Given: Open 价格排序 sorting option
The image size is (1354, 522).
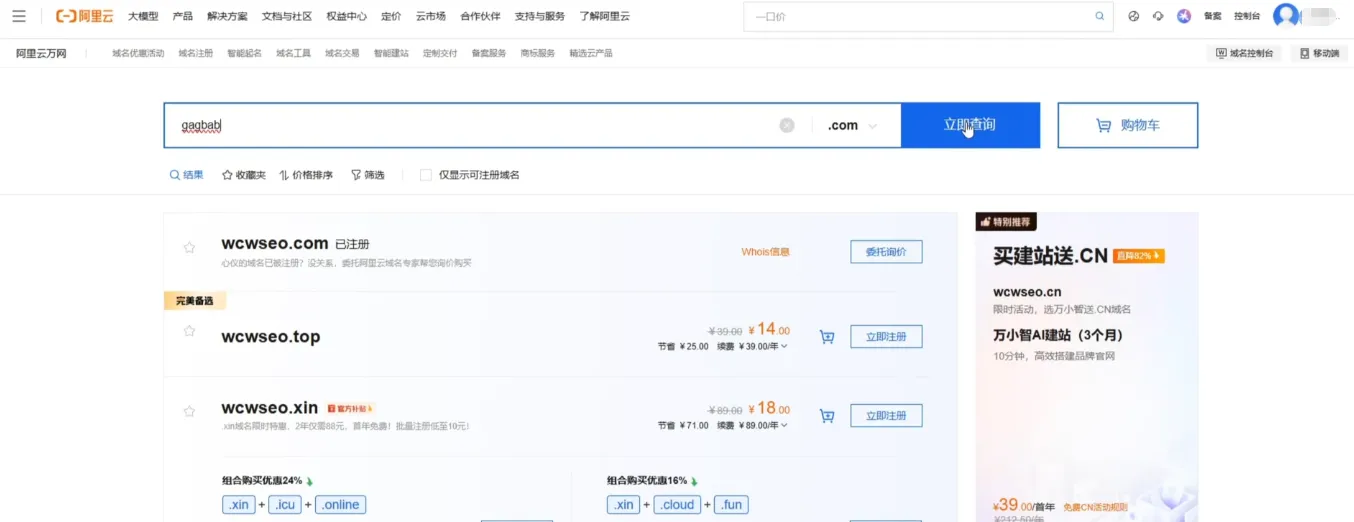Looking at the screenshot, I should [306, 175].
